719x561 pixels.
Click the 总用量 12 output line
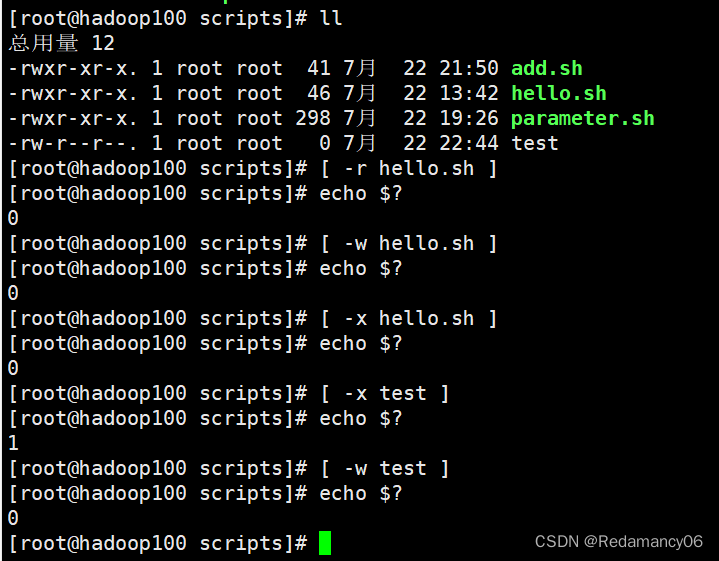(x=61, y=43)
